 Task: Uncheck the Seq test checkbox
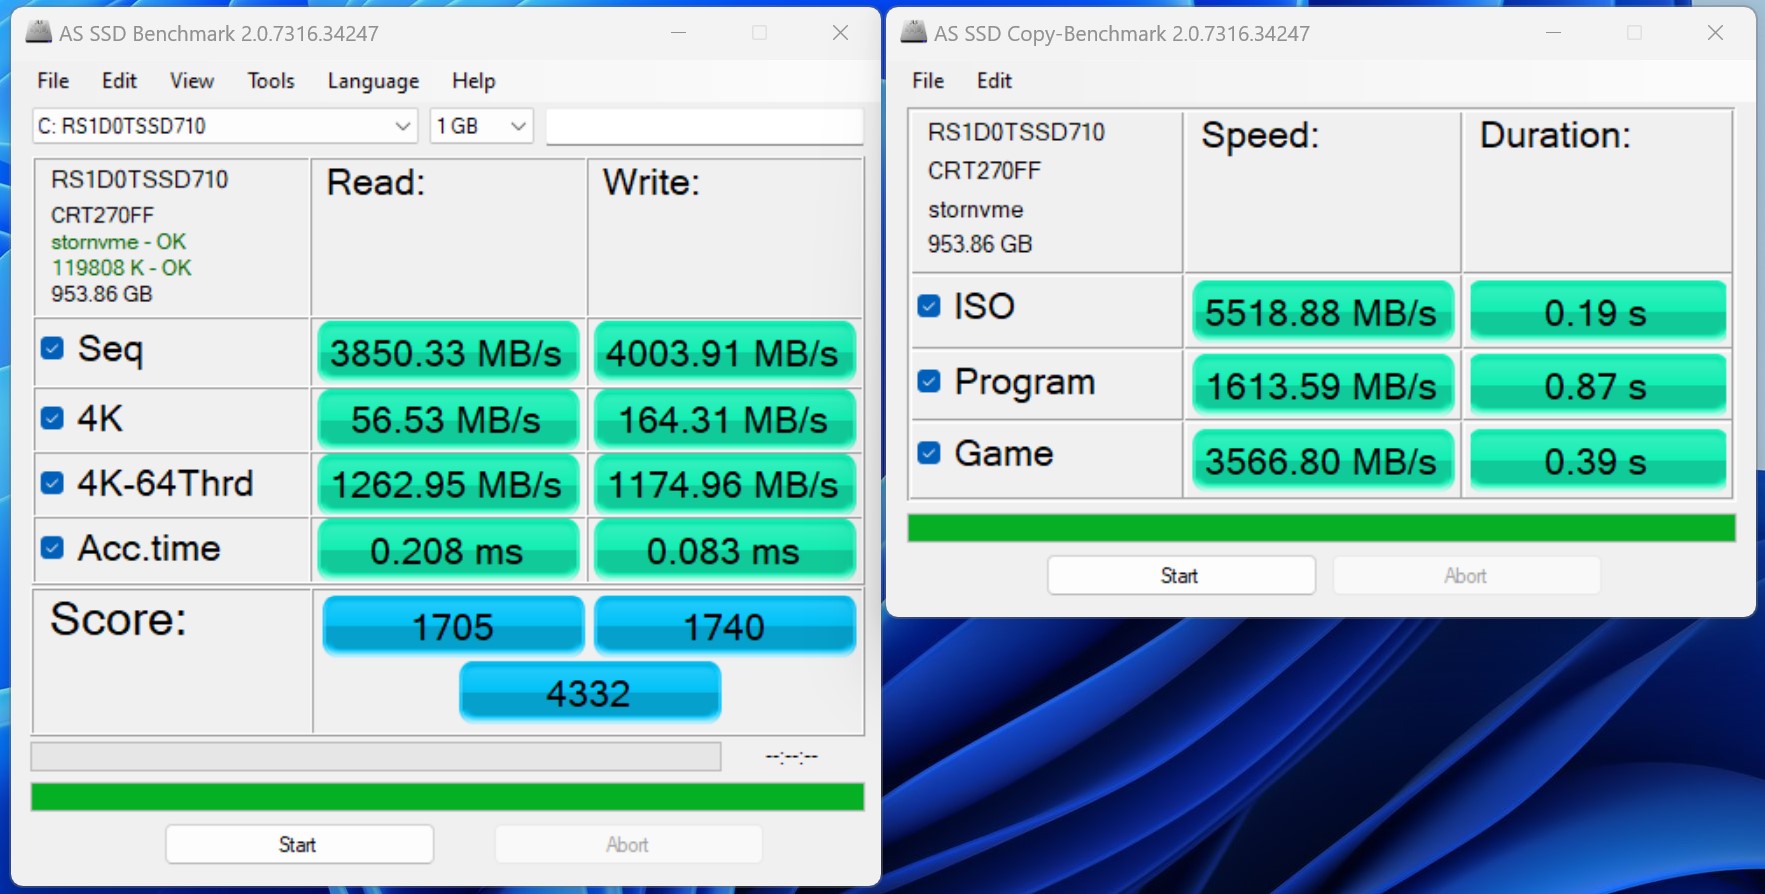(x=52, y=348)
